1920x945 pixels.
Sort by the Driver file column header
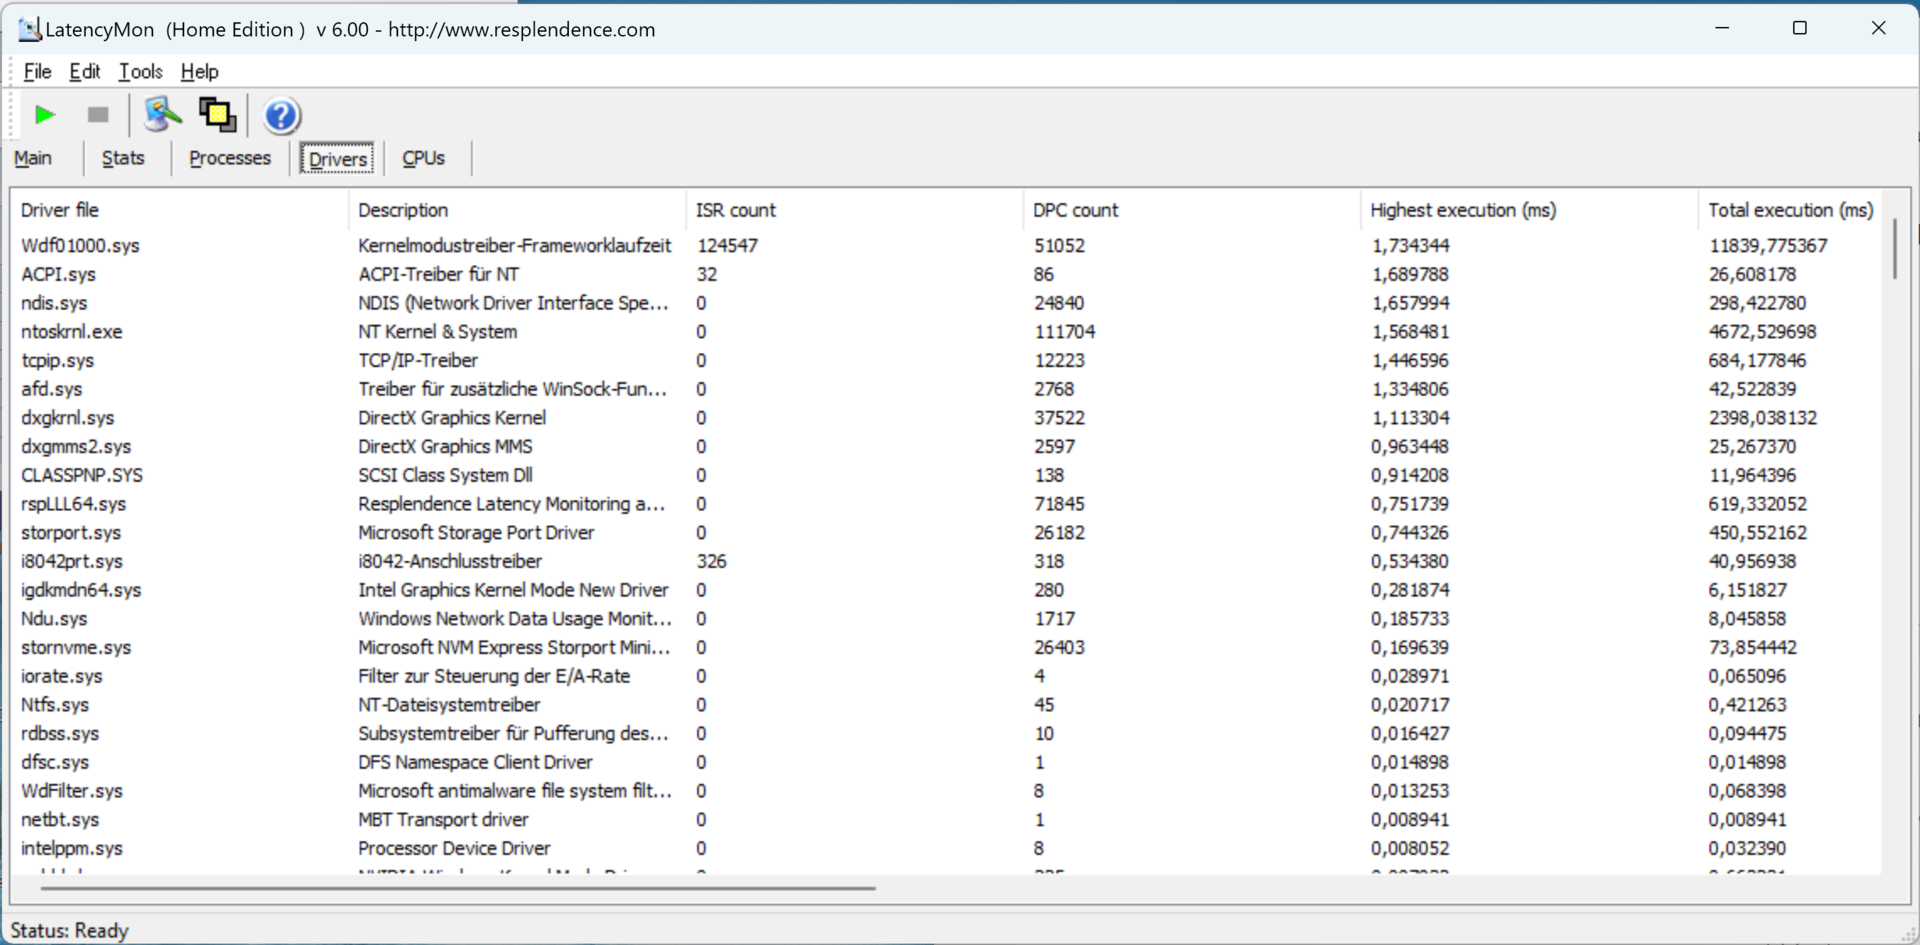60,210
